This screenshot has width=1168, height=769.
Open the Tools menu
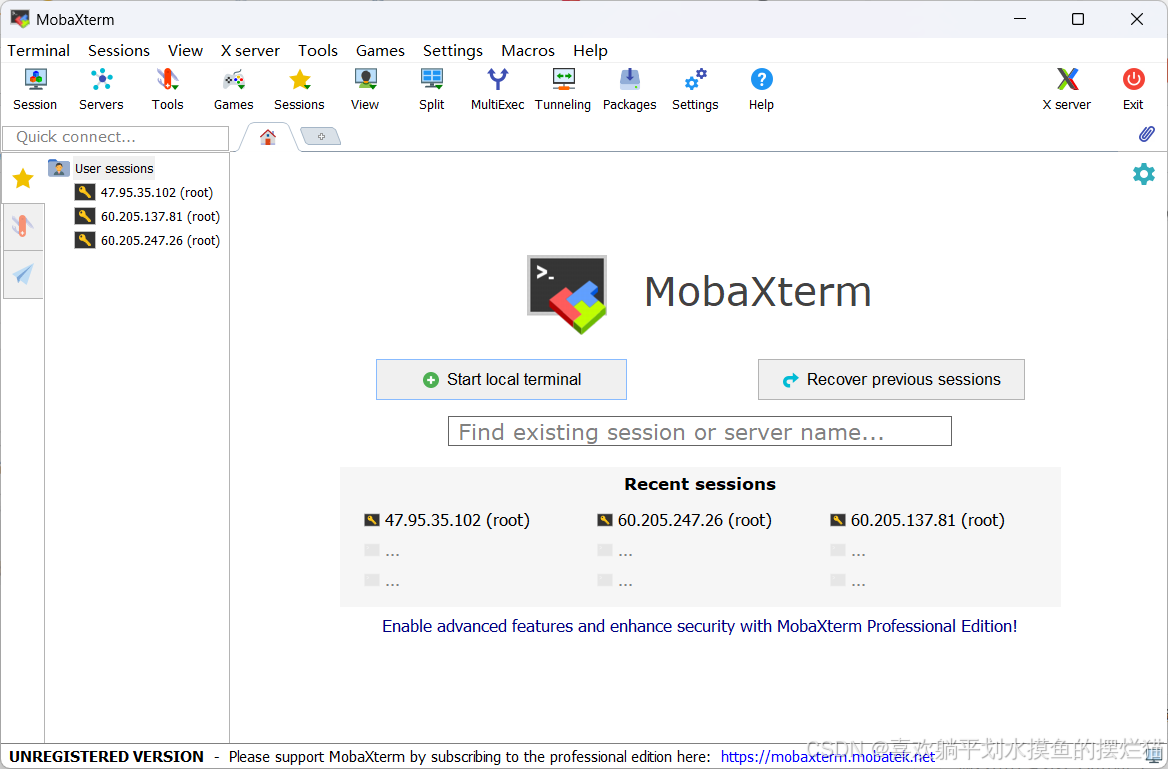tap(318, 51)
